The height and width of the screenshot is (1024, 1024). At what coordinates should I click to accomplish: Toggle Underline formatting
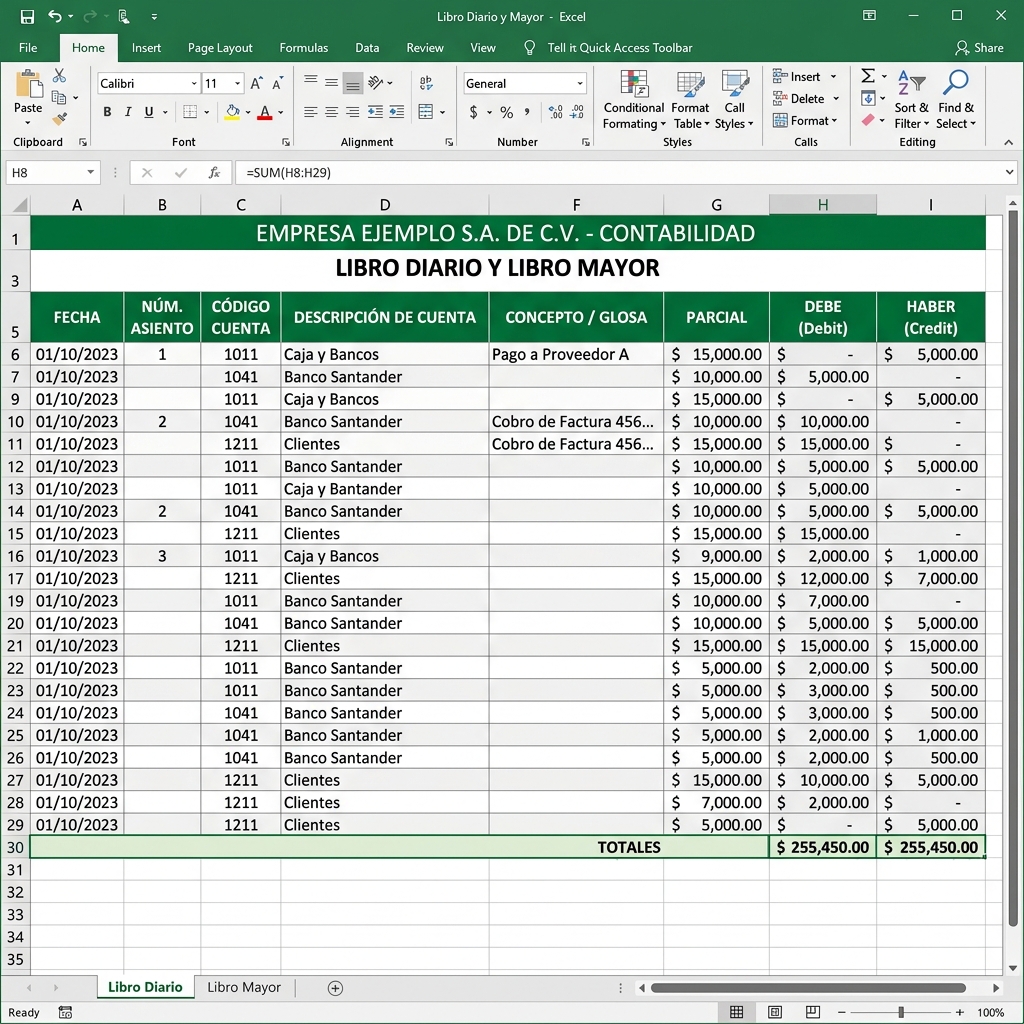click(x=149, y=112)
